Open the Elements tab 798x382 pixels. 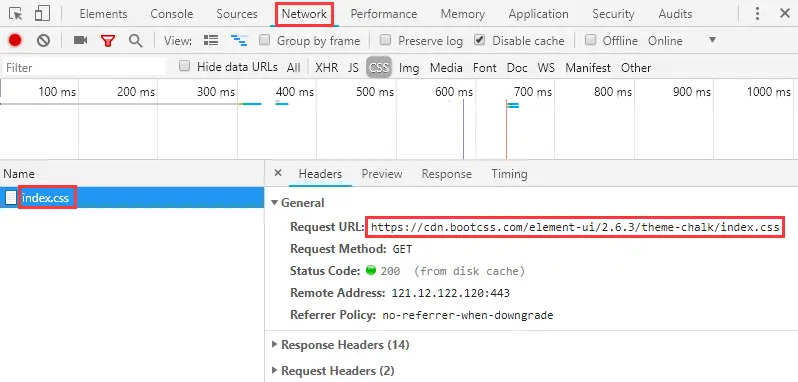click(103, 14)
